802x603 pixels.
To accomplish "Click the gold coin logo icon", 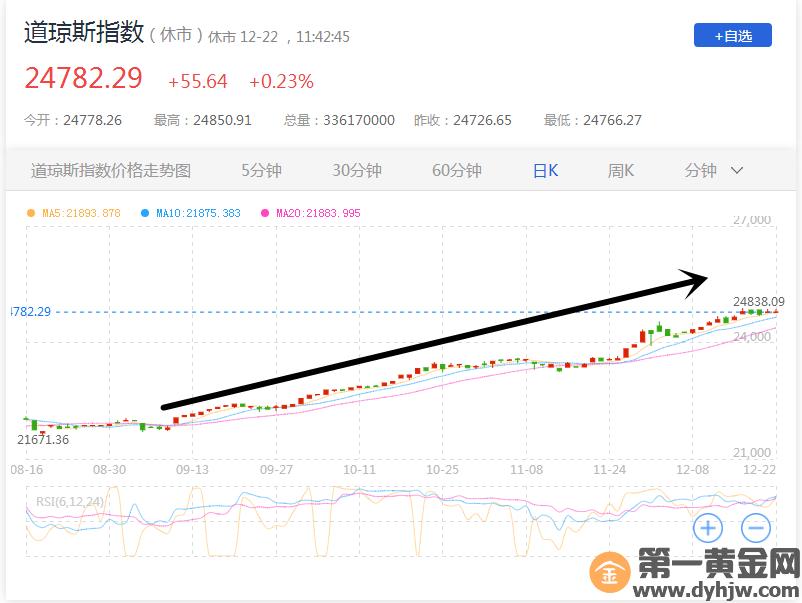I will (608, 574).
